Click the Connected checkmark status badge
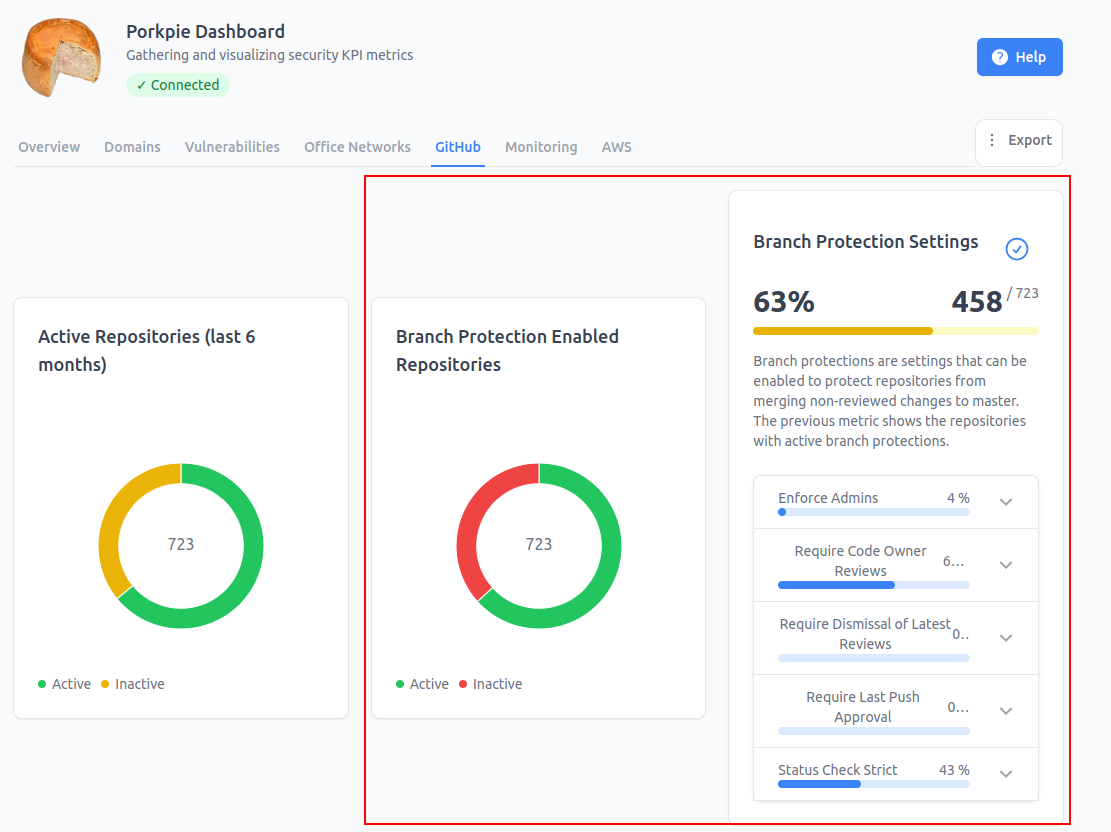 tap(178, 85)
